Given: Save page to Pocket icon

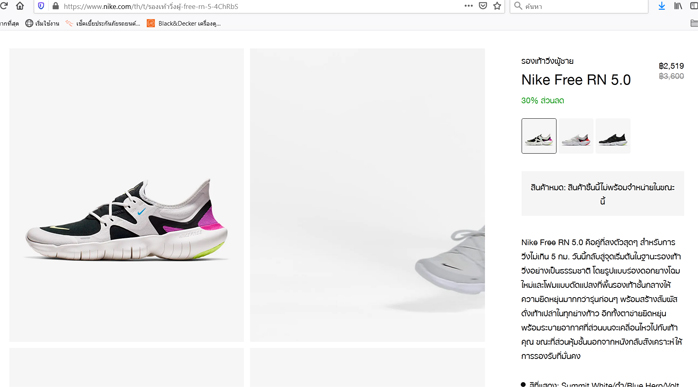Looking at the screenshot, I should point(483,6).
